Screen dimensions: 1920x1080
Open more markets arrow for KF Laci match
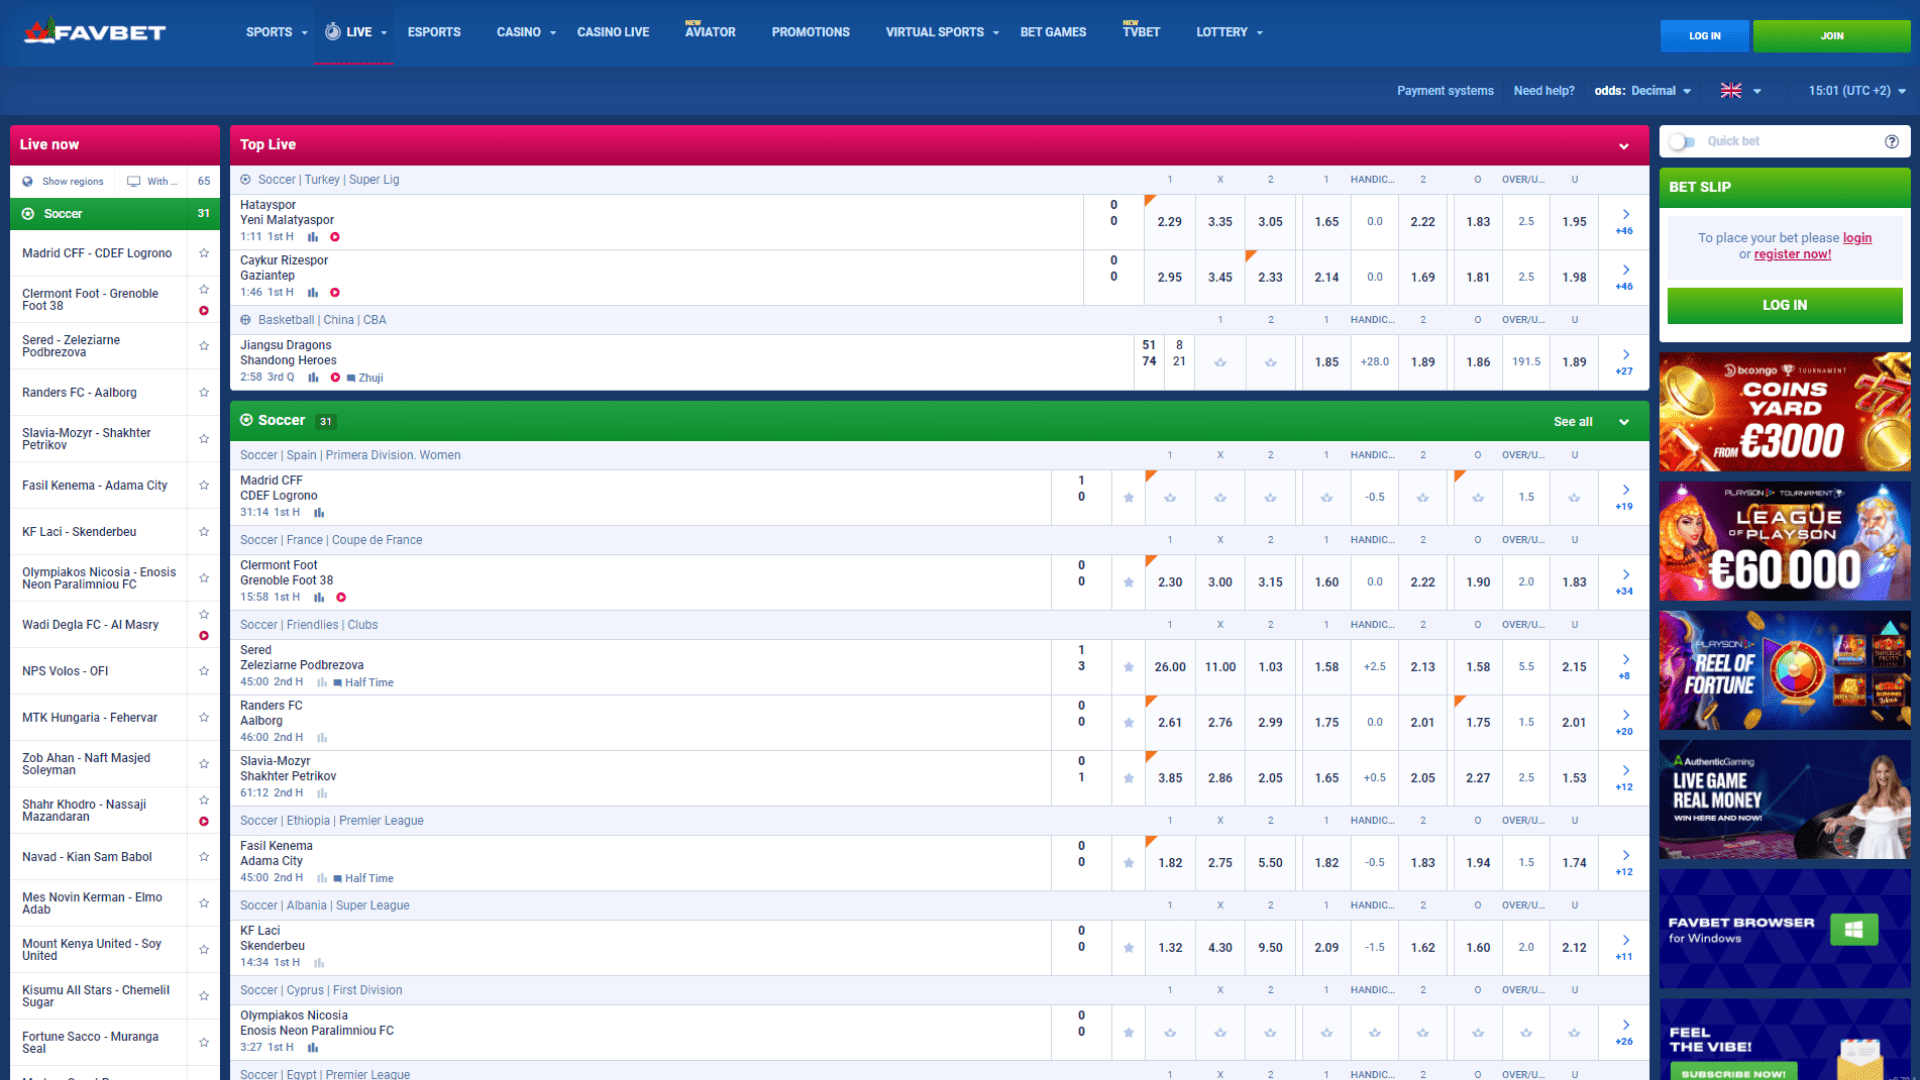click(x=1625, y=940)
